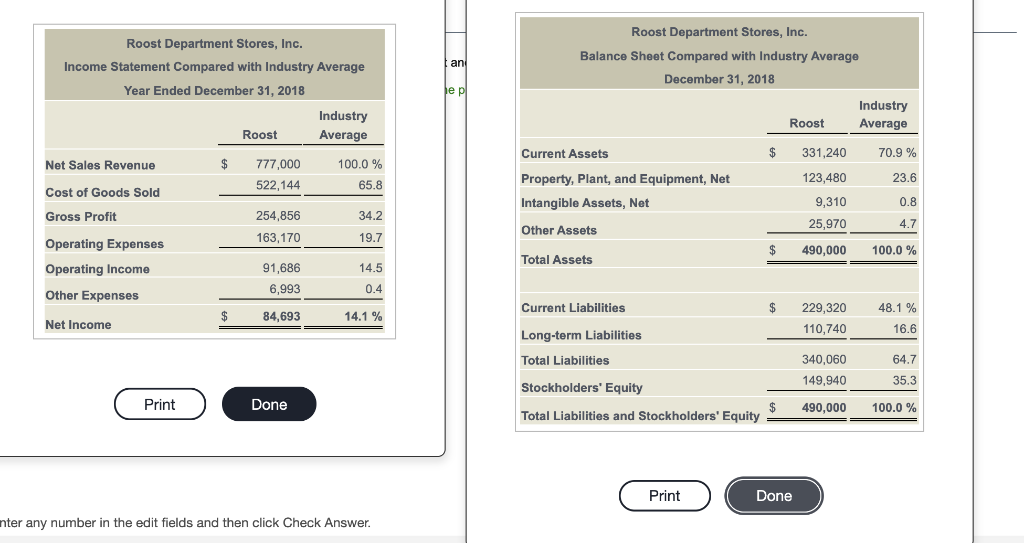Image resolution: width=1024 pixels, height=543 pixels.
Task: Select the 64.7 industry average value
Action: point(904,359)
